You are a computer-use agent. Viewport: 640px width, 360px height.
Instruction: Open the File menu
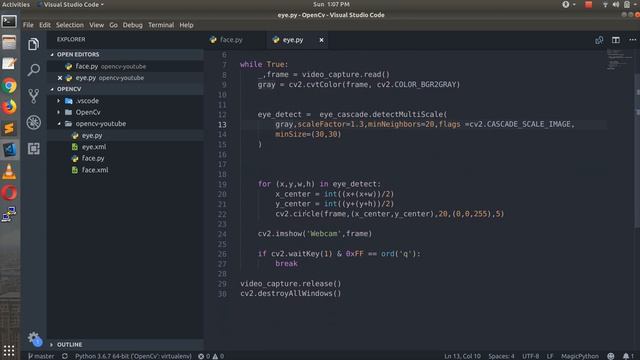pos(28,25)
